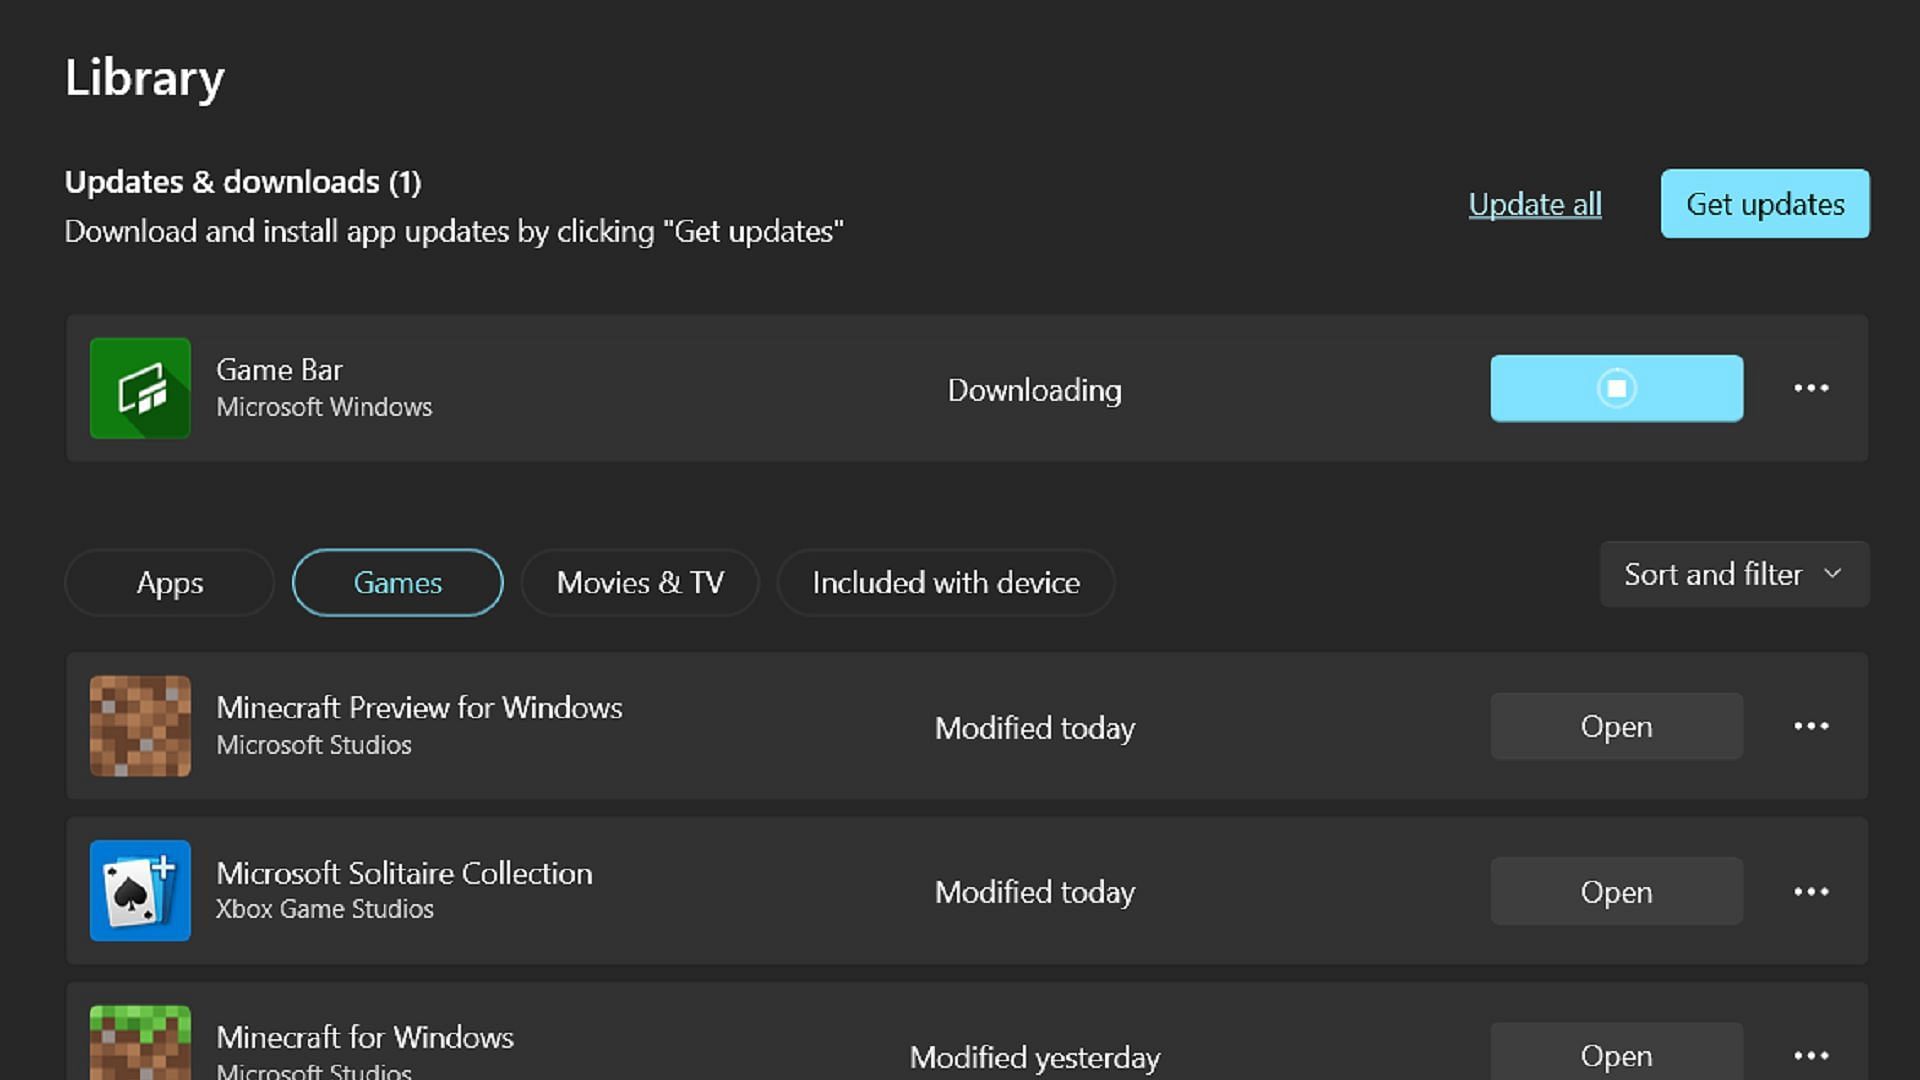This screenshot has height=1080, width=1920.
Task: Stop the Game Bar download
Action: [1616, 388]
